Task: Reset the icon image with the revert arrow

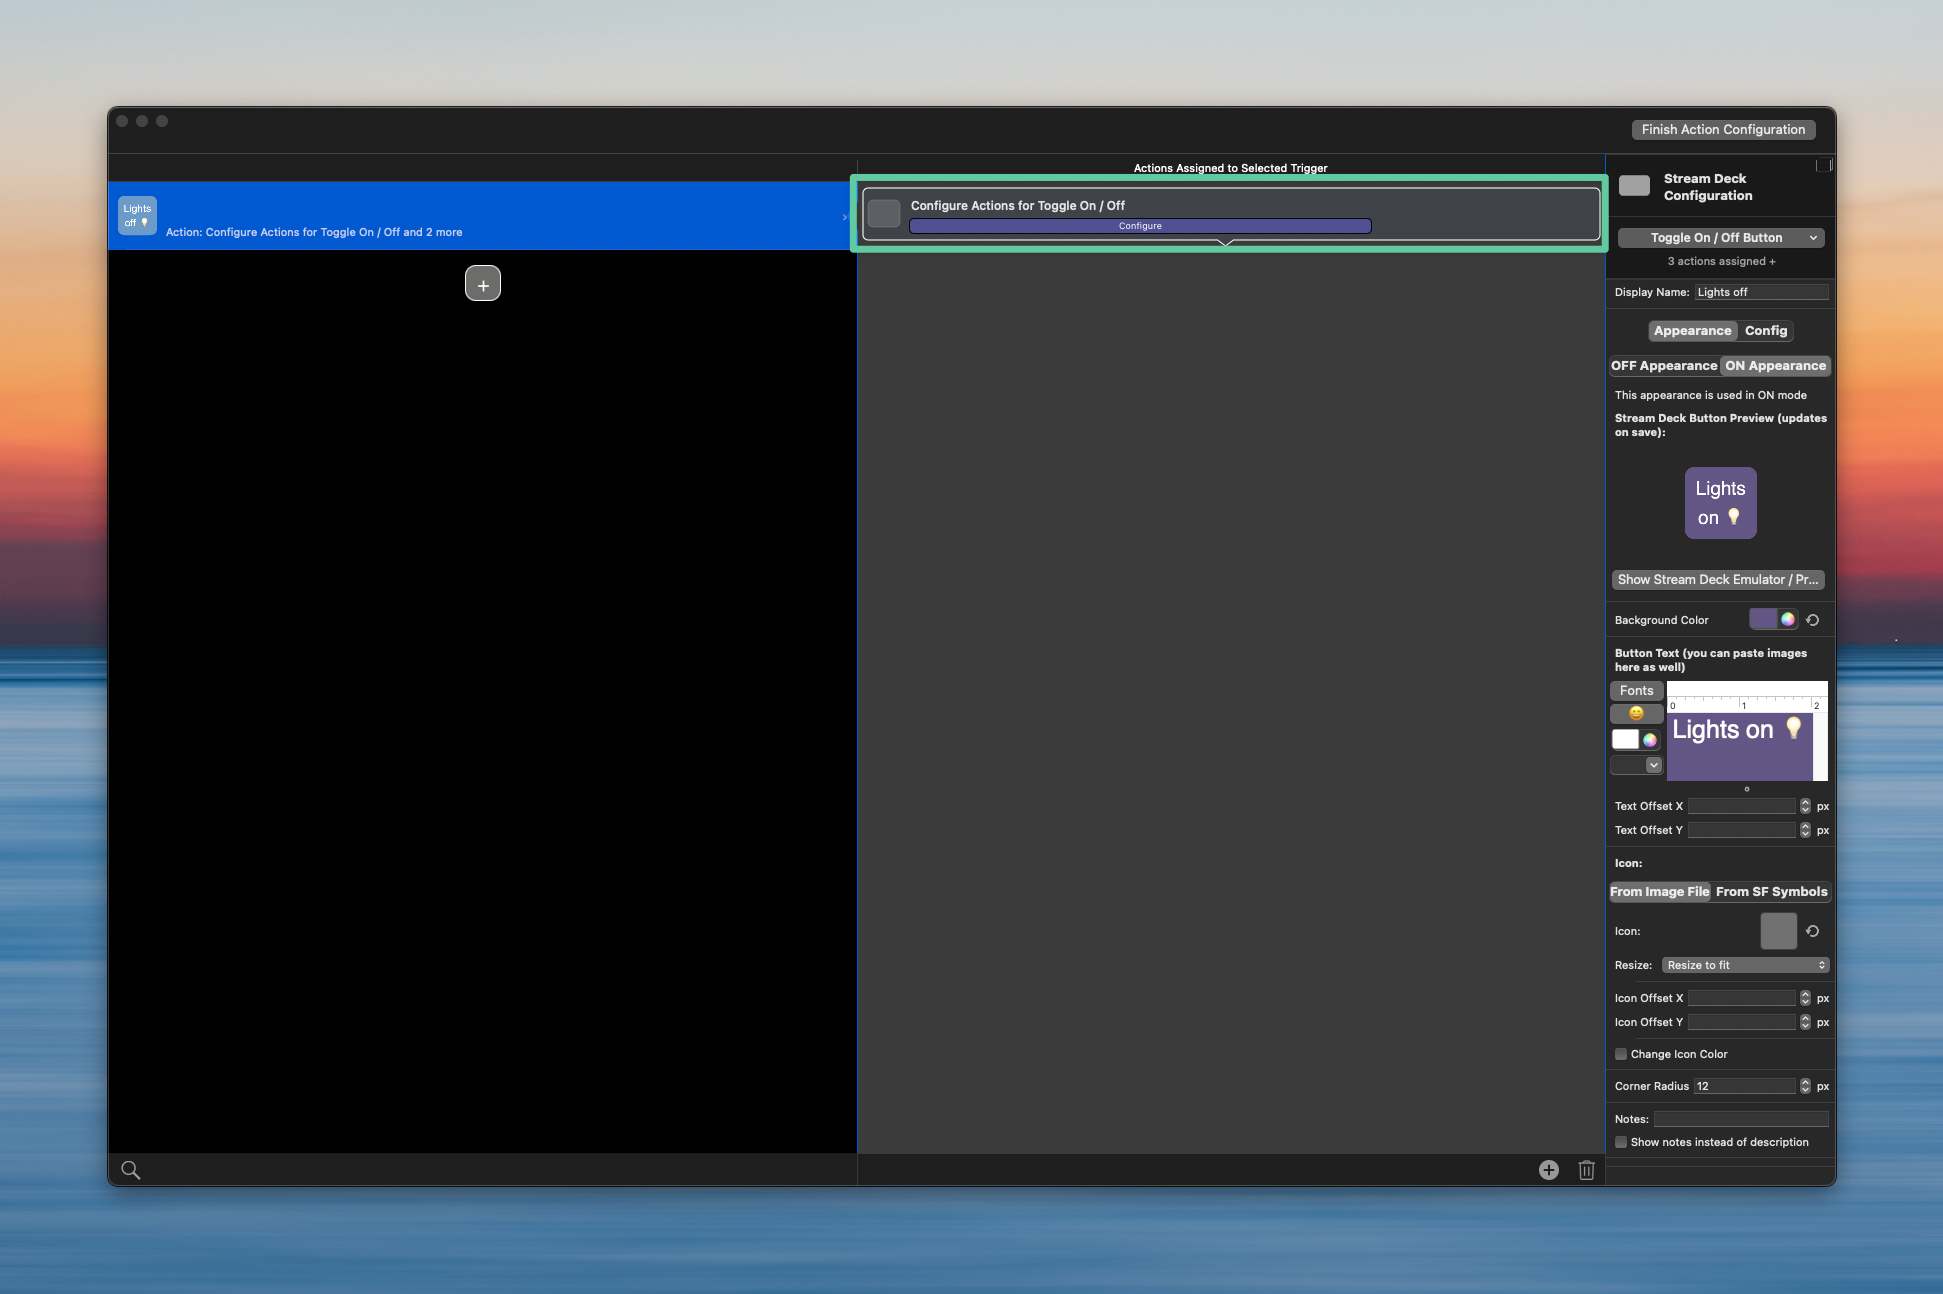Action: tap(1812, 931)
